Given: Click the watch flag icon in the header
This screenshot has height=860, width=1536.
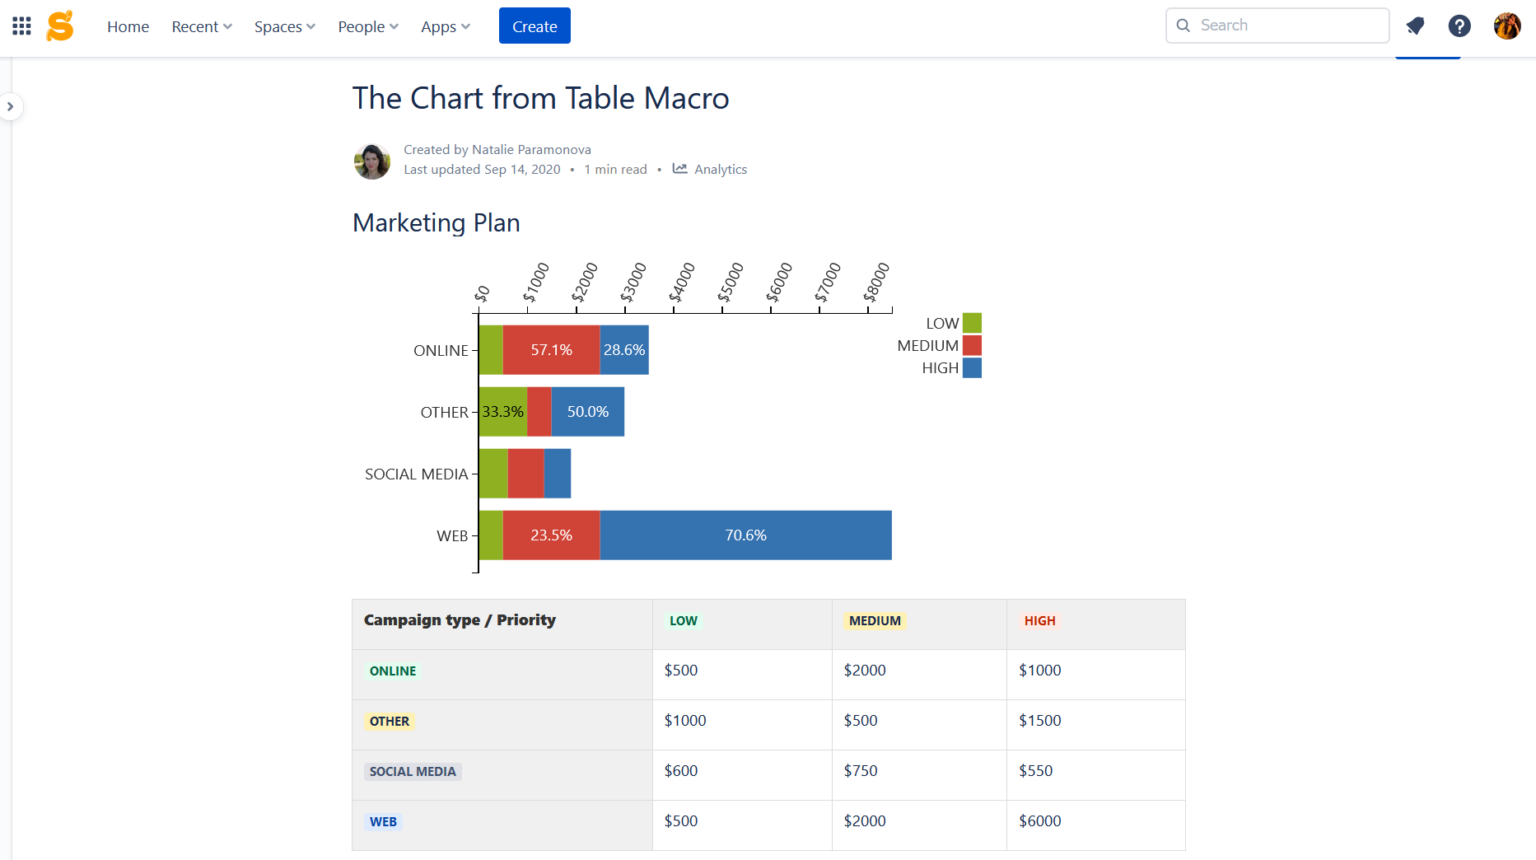Looking at the screenshot, I should [x=1415, y=26].
